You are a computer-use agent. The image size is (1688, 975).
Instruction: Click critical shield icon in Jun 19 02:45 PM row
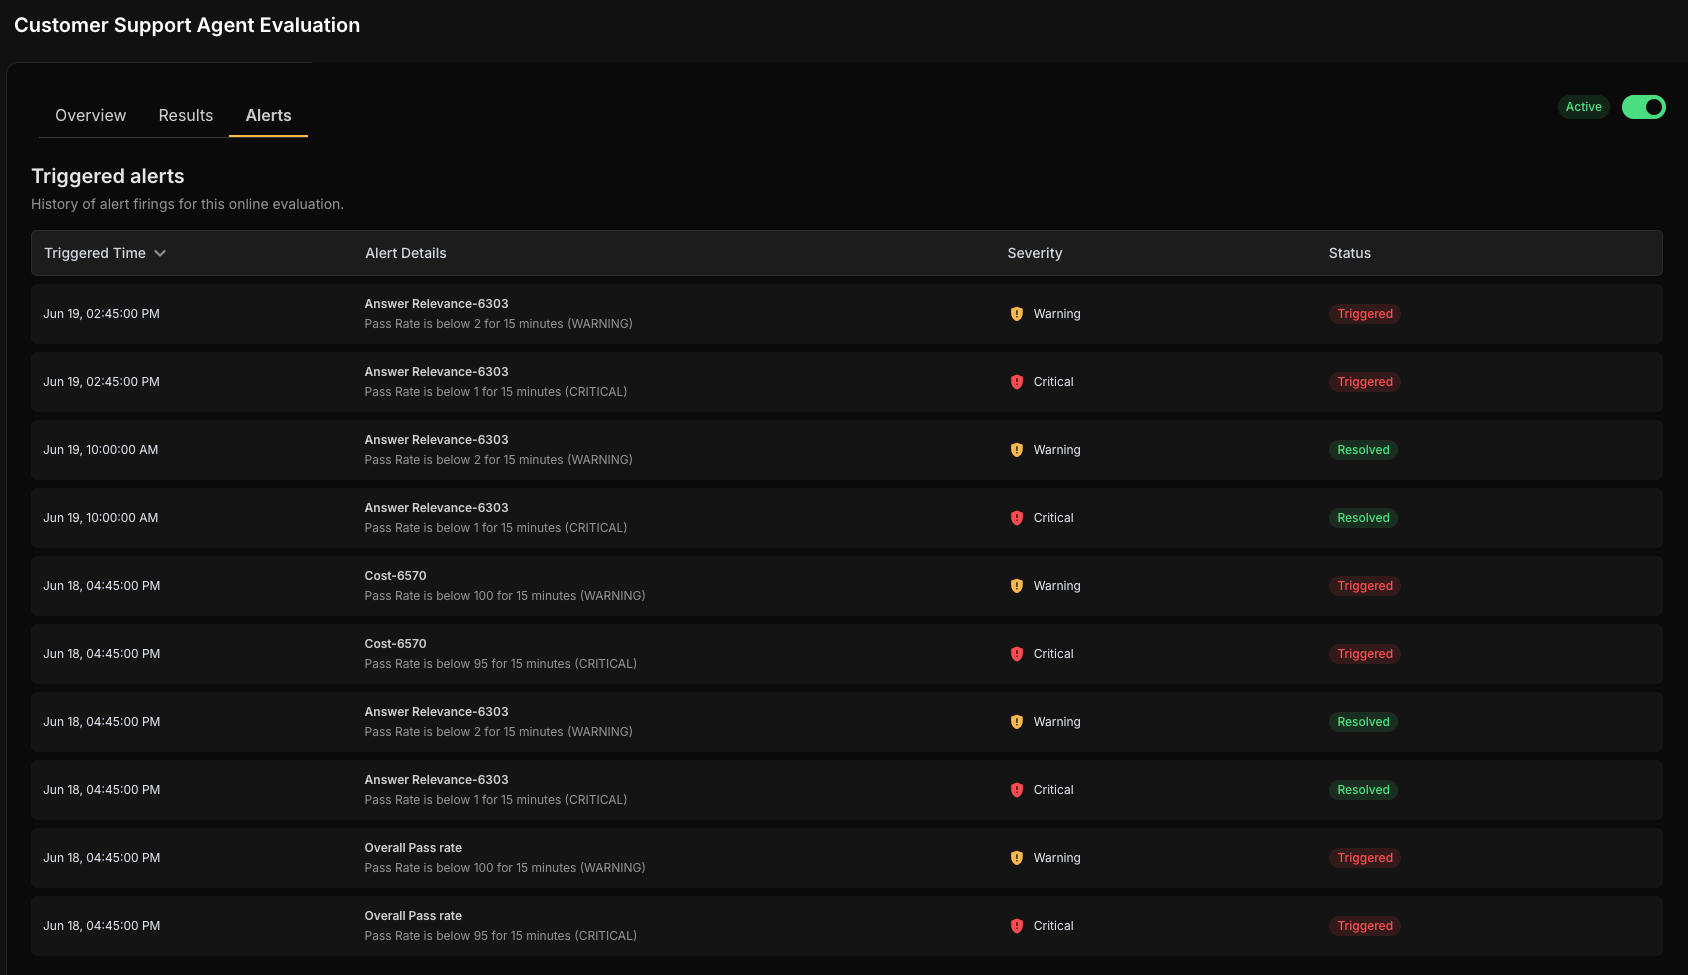pyautogui.click(x=1017, y=382)
